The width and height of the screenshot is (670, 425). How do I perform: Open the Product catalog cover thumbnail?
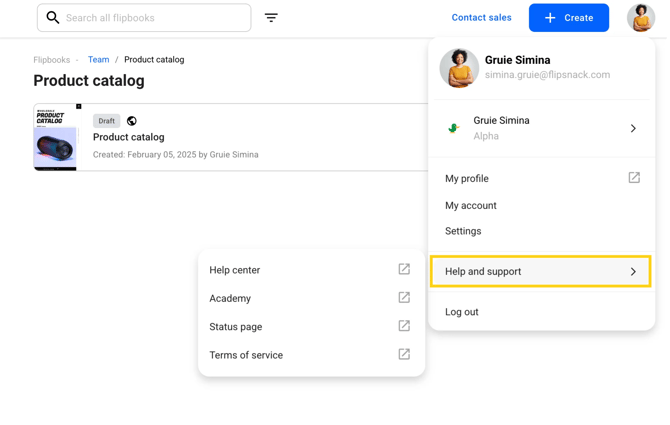pyautogui.click(x=57, y=137)
